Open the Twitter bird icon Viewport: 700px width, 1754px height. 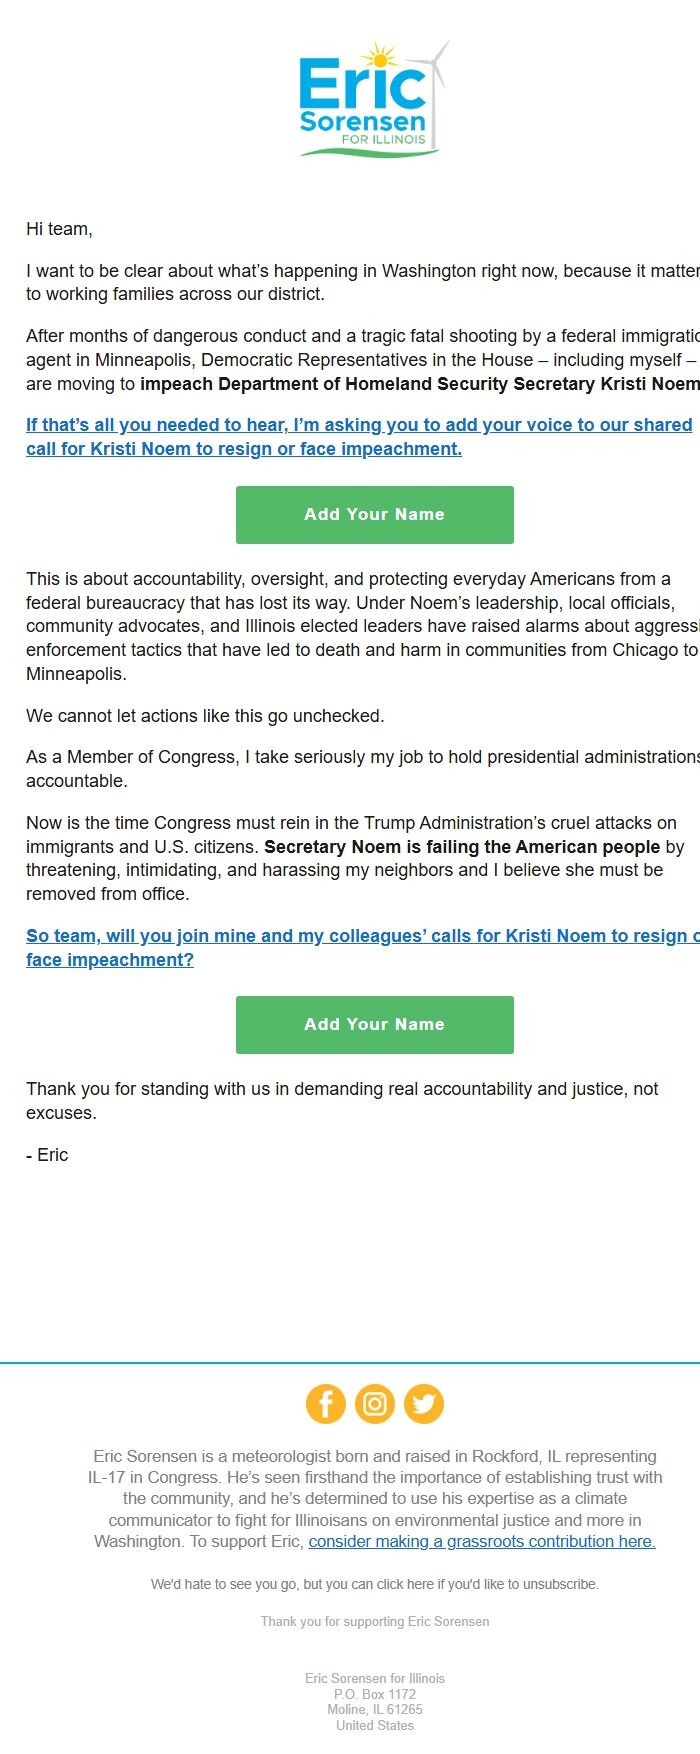pos(423,1403)
